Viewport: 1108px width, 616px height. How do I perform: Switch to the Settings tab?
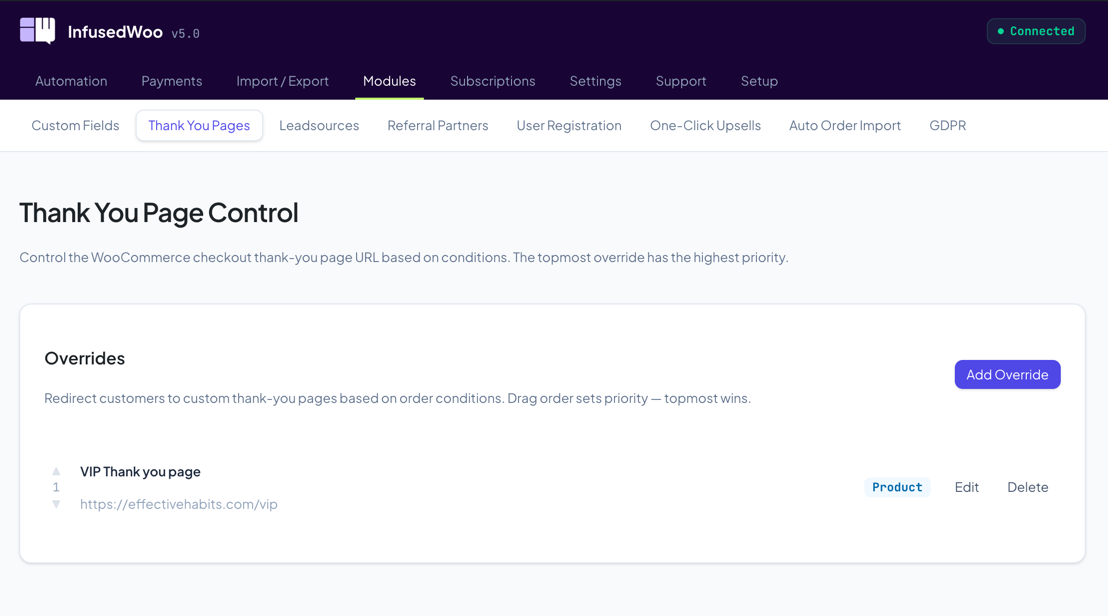pos(595,81)
